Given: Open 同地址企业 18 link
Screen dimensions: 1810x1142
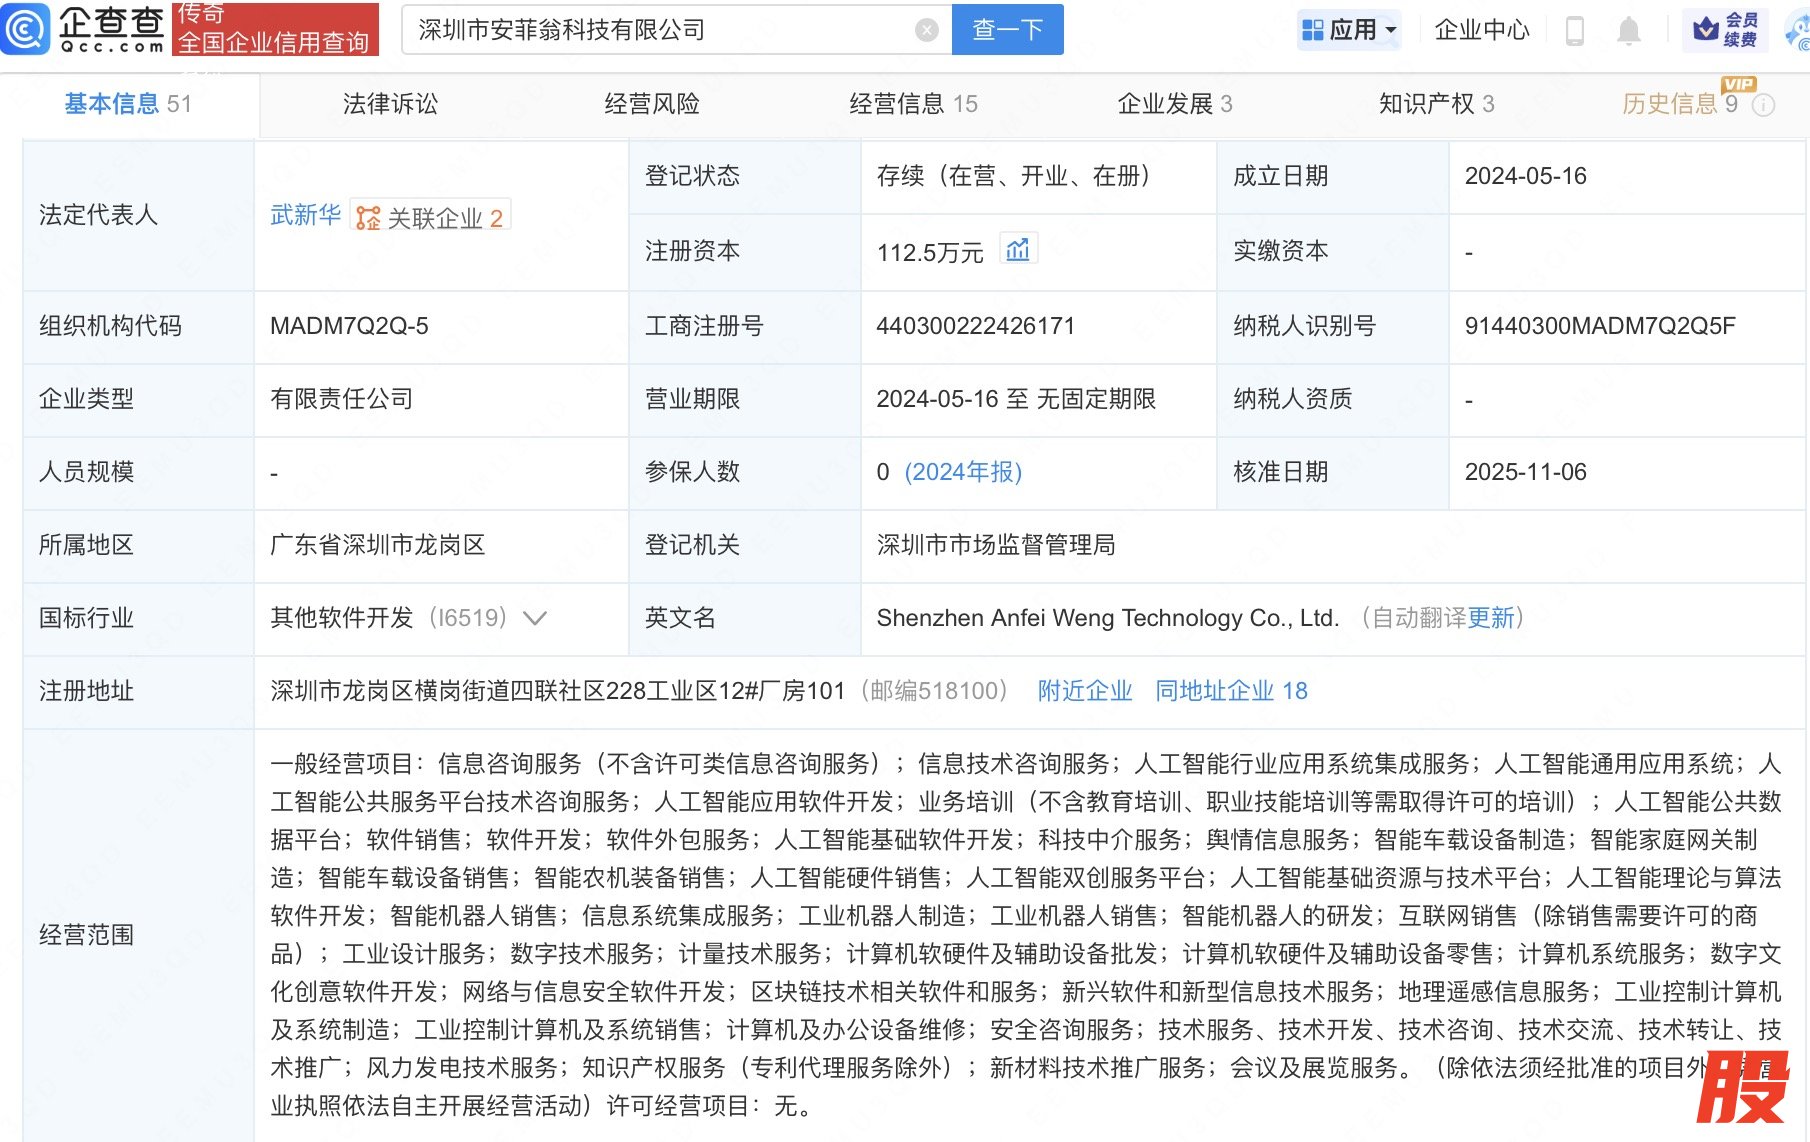Looking at the screenshot, I should tap(1230, 691).
